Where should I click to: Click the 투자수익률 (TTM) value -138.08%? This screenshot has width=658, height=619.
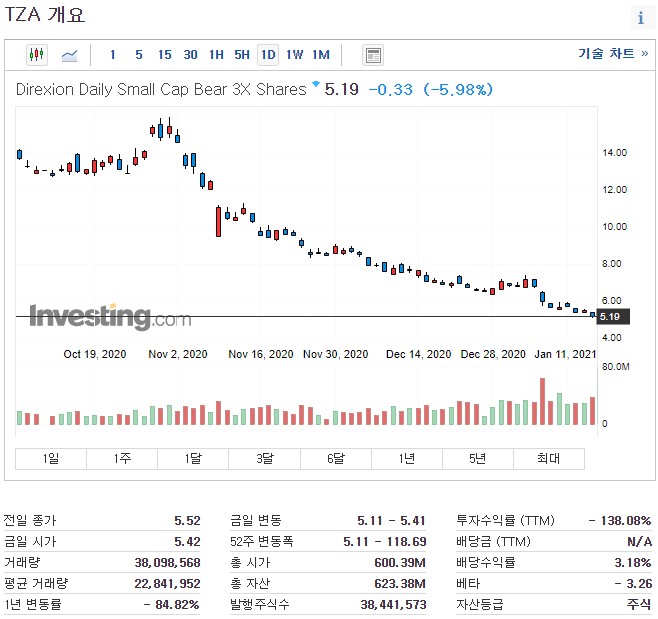[x=619, y=520]
